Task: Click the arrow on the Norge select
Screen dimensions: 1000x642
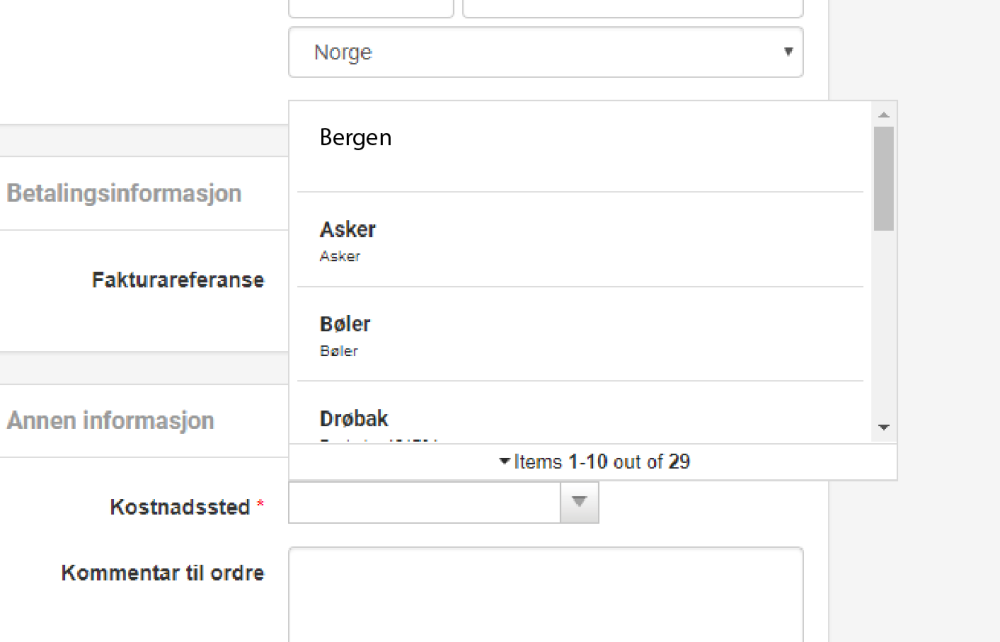Action: click(788, 52)
